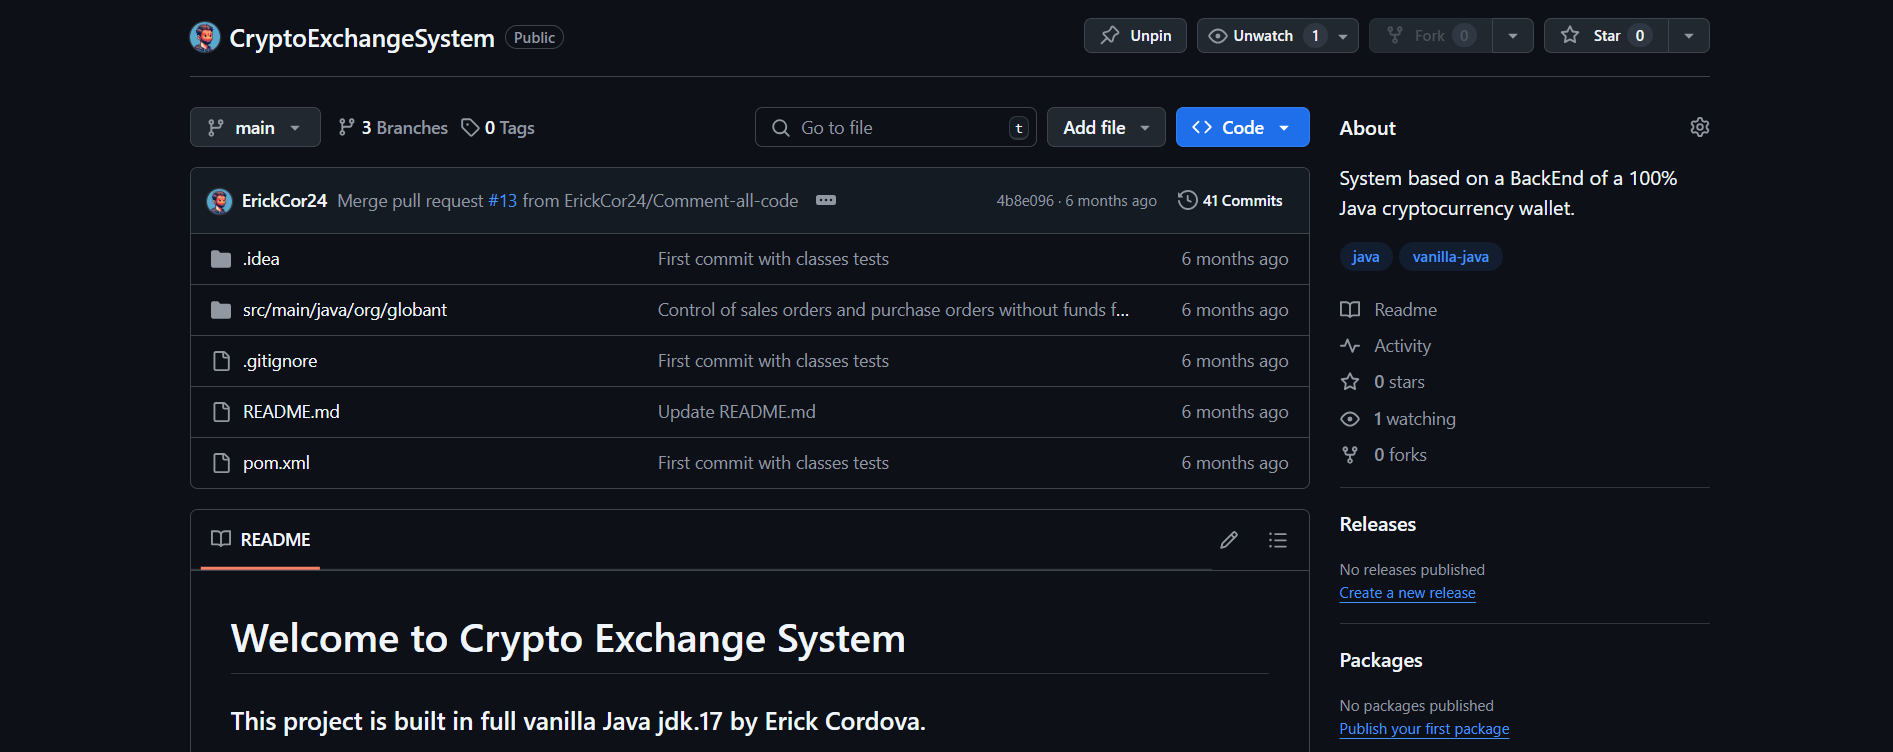Select the java topic tag

coord(1365,257)
